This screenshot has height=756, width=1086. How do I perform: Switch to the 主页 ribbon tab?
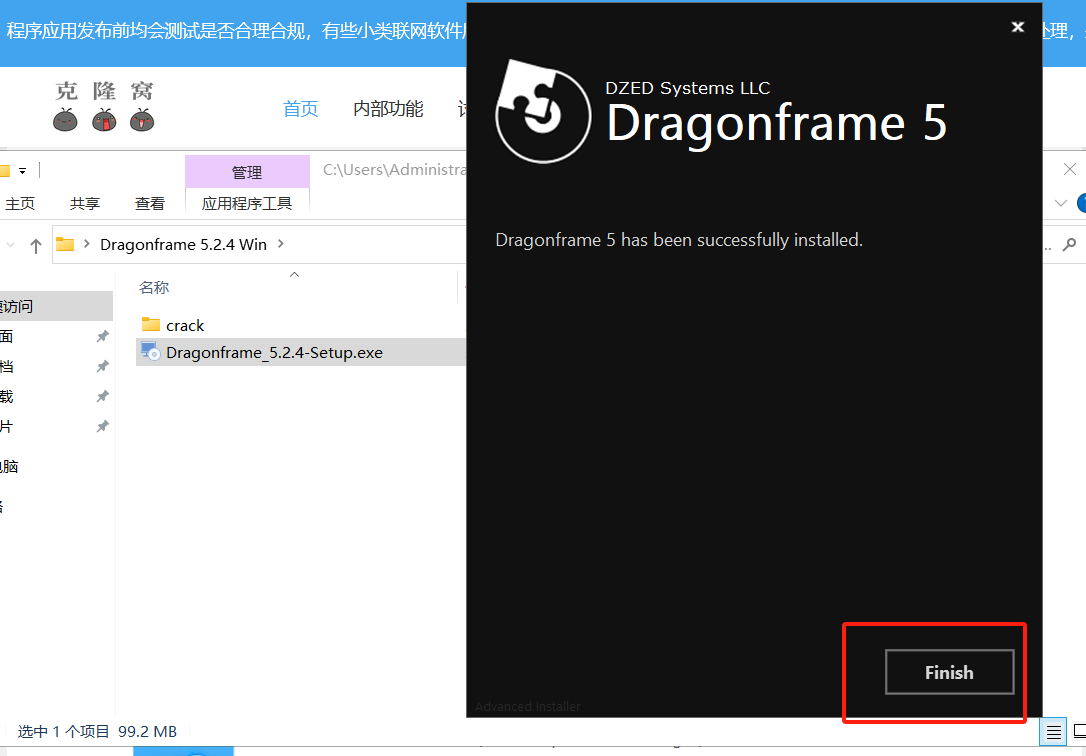coord(19,204)
